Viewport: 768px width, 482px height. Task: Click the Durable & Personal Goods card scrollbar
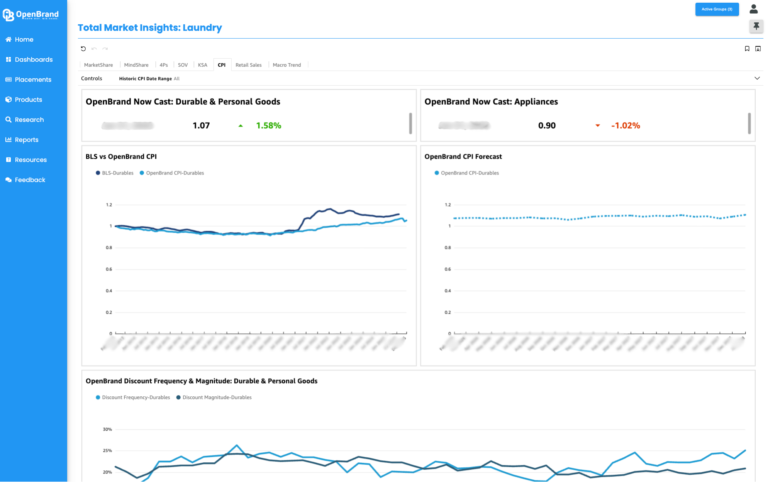(x=410, y=123)
